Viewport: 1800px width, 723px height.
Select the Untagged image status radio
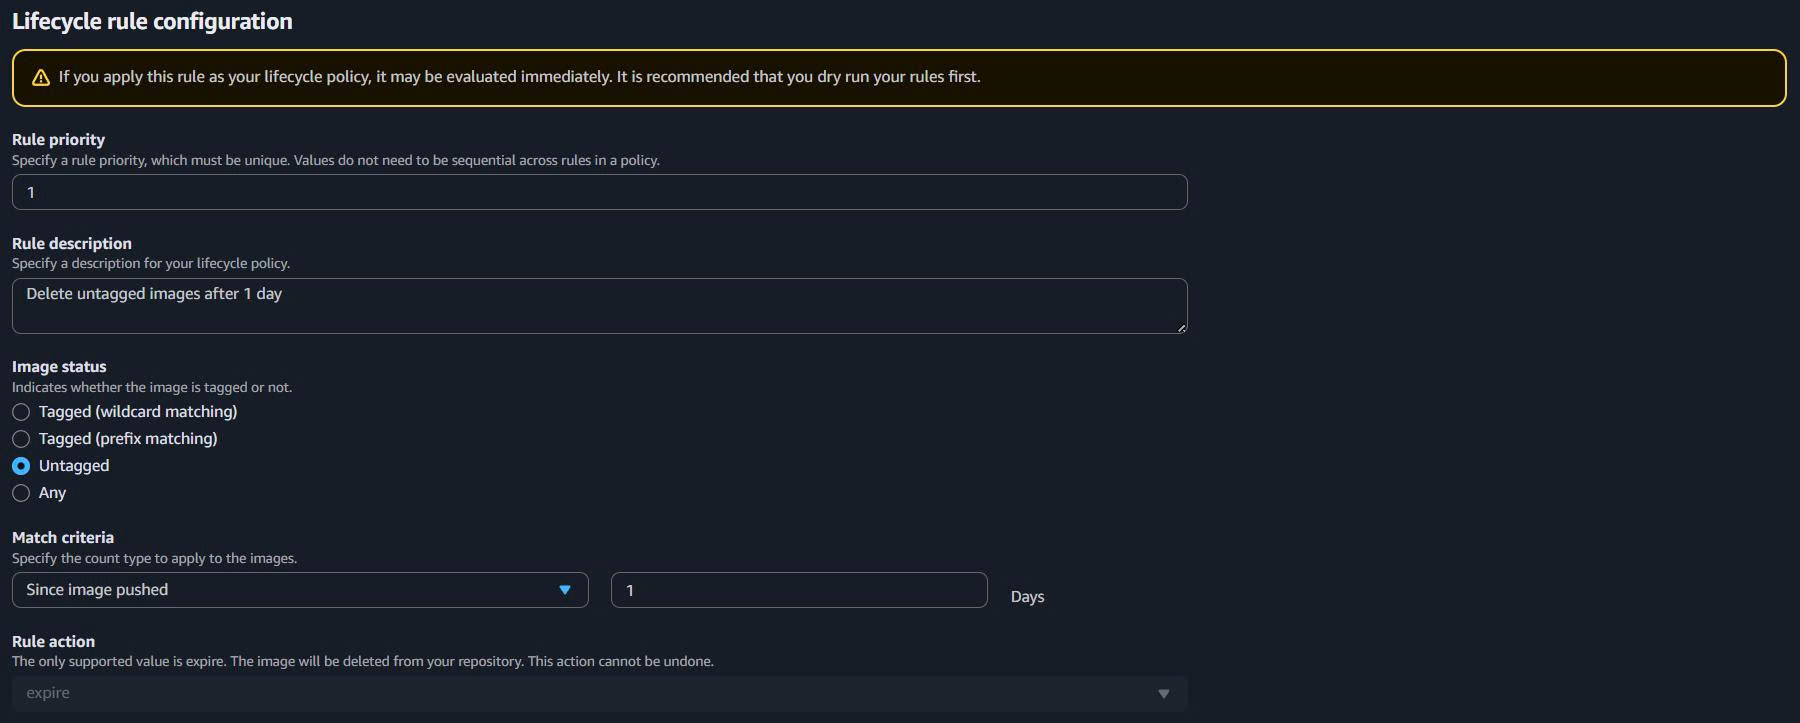(x=21, y=466)
